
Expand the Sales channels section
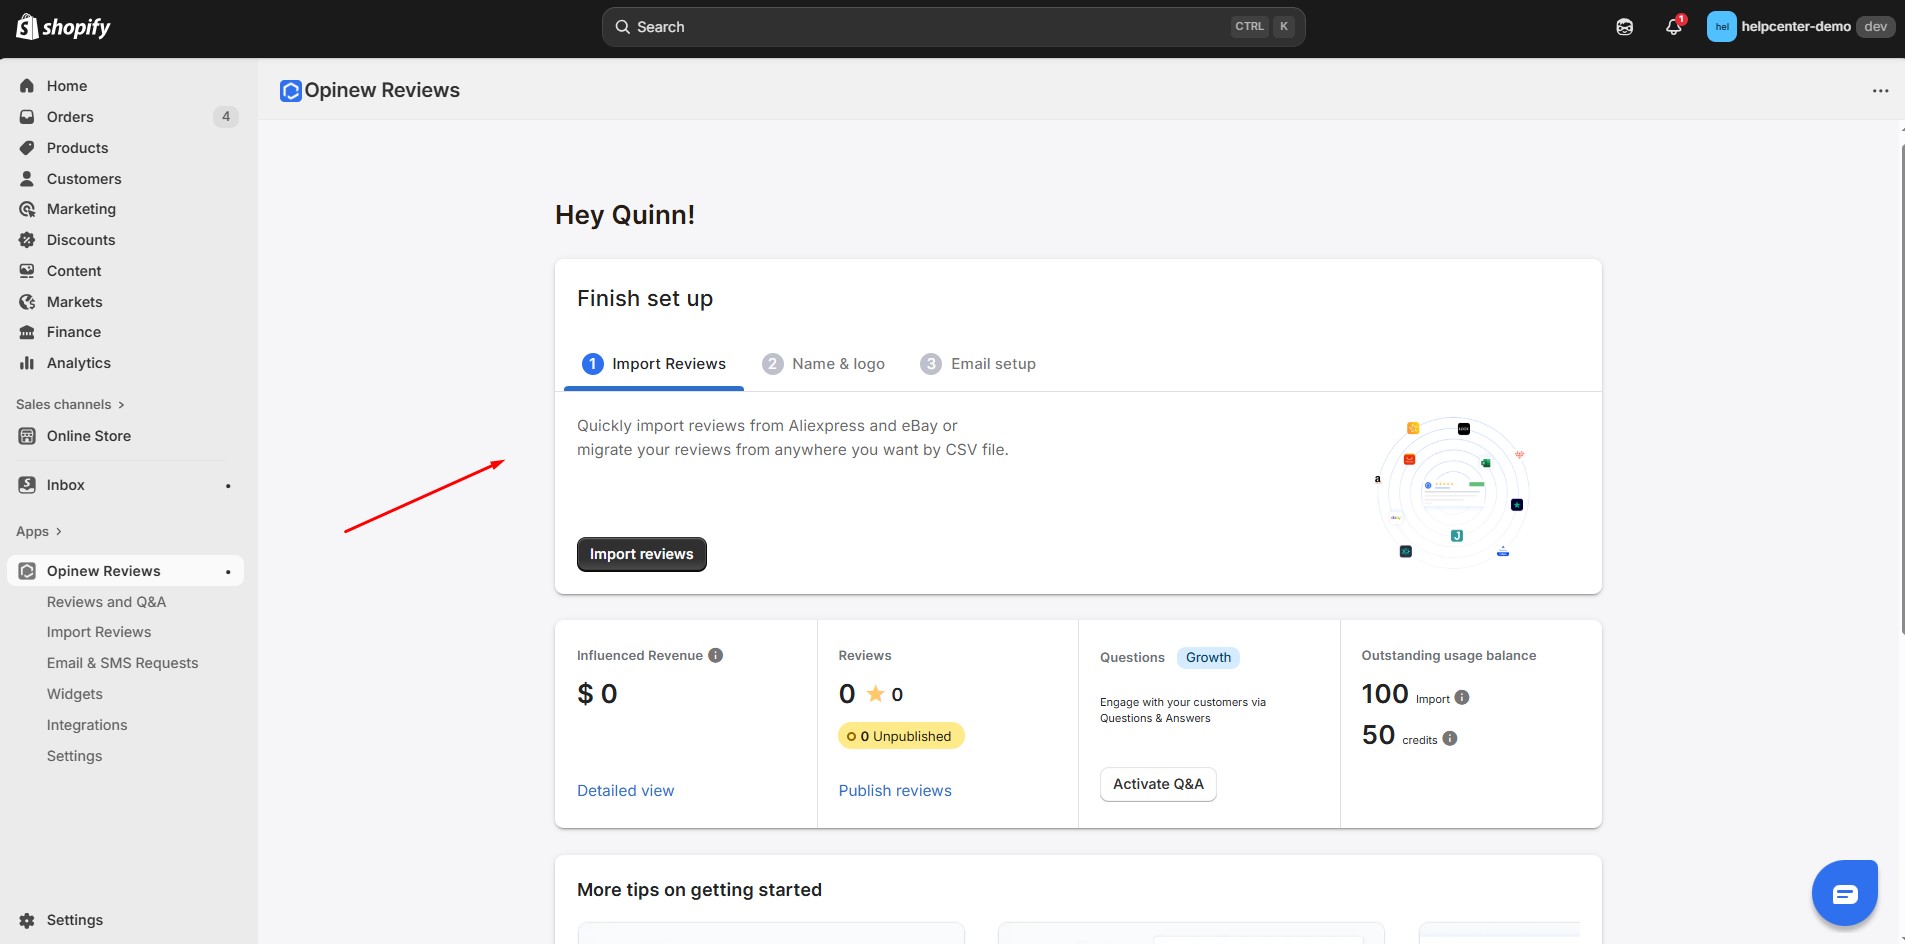click(70, 405)
